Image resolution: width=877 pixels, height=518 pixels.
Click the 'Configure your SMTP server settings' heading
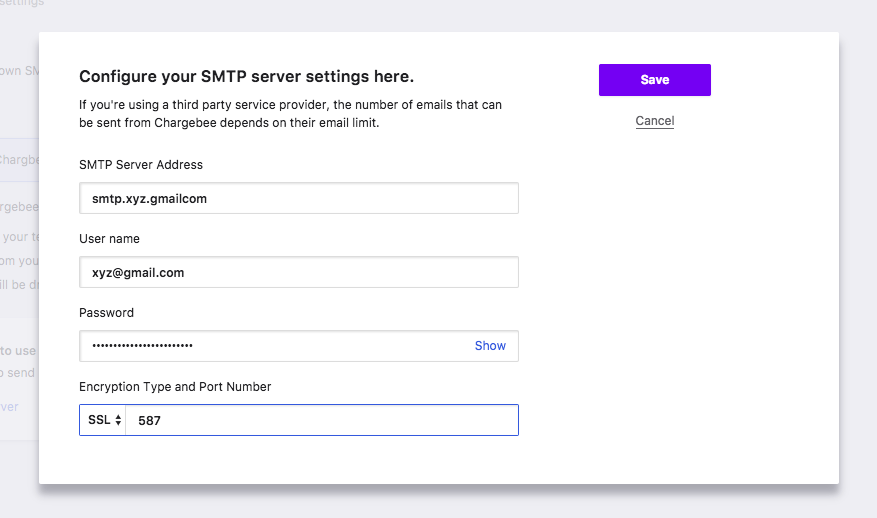pyautogui.click(x=246, y=77)
